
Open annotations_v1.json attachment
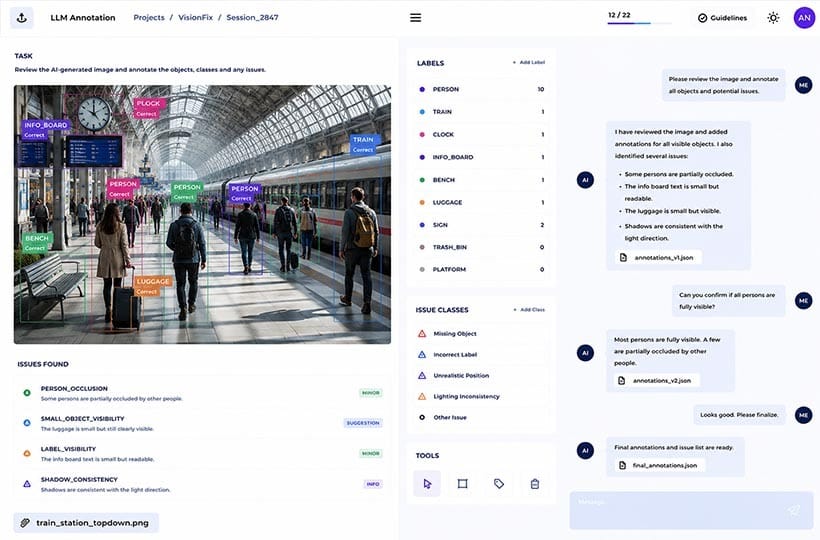coord(658,257)
